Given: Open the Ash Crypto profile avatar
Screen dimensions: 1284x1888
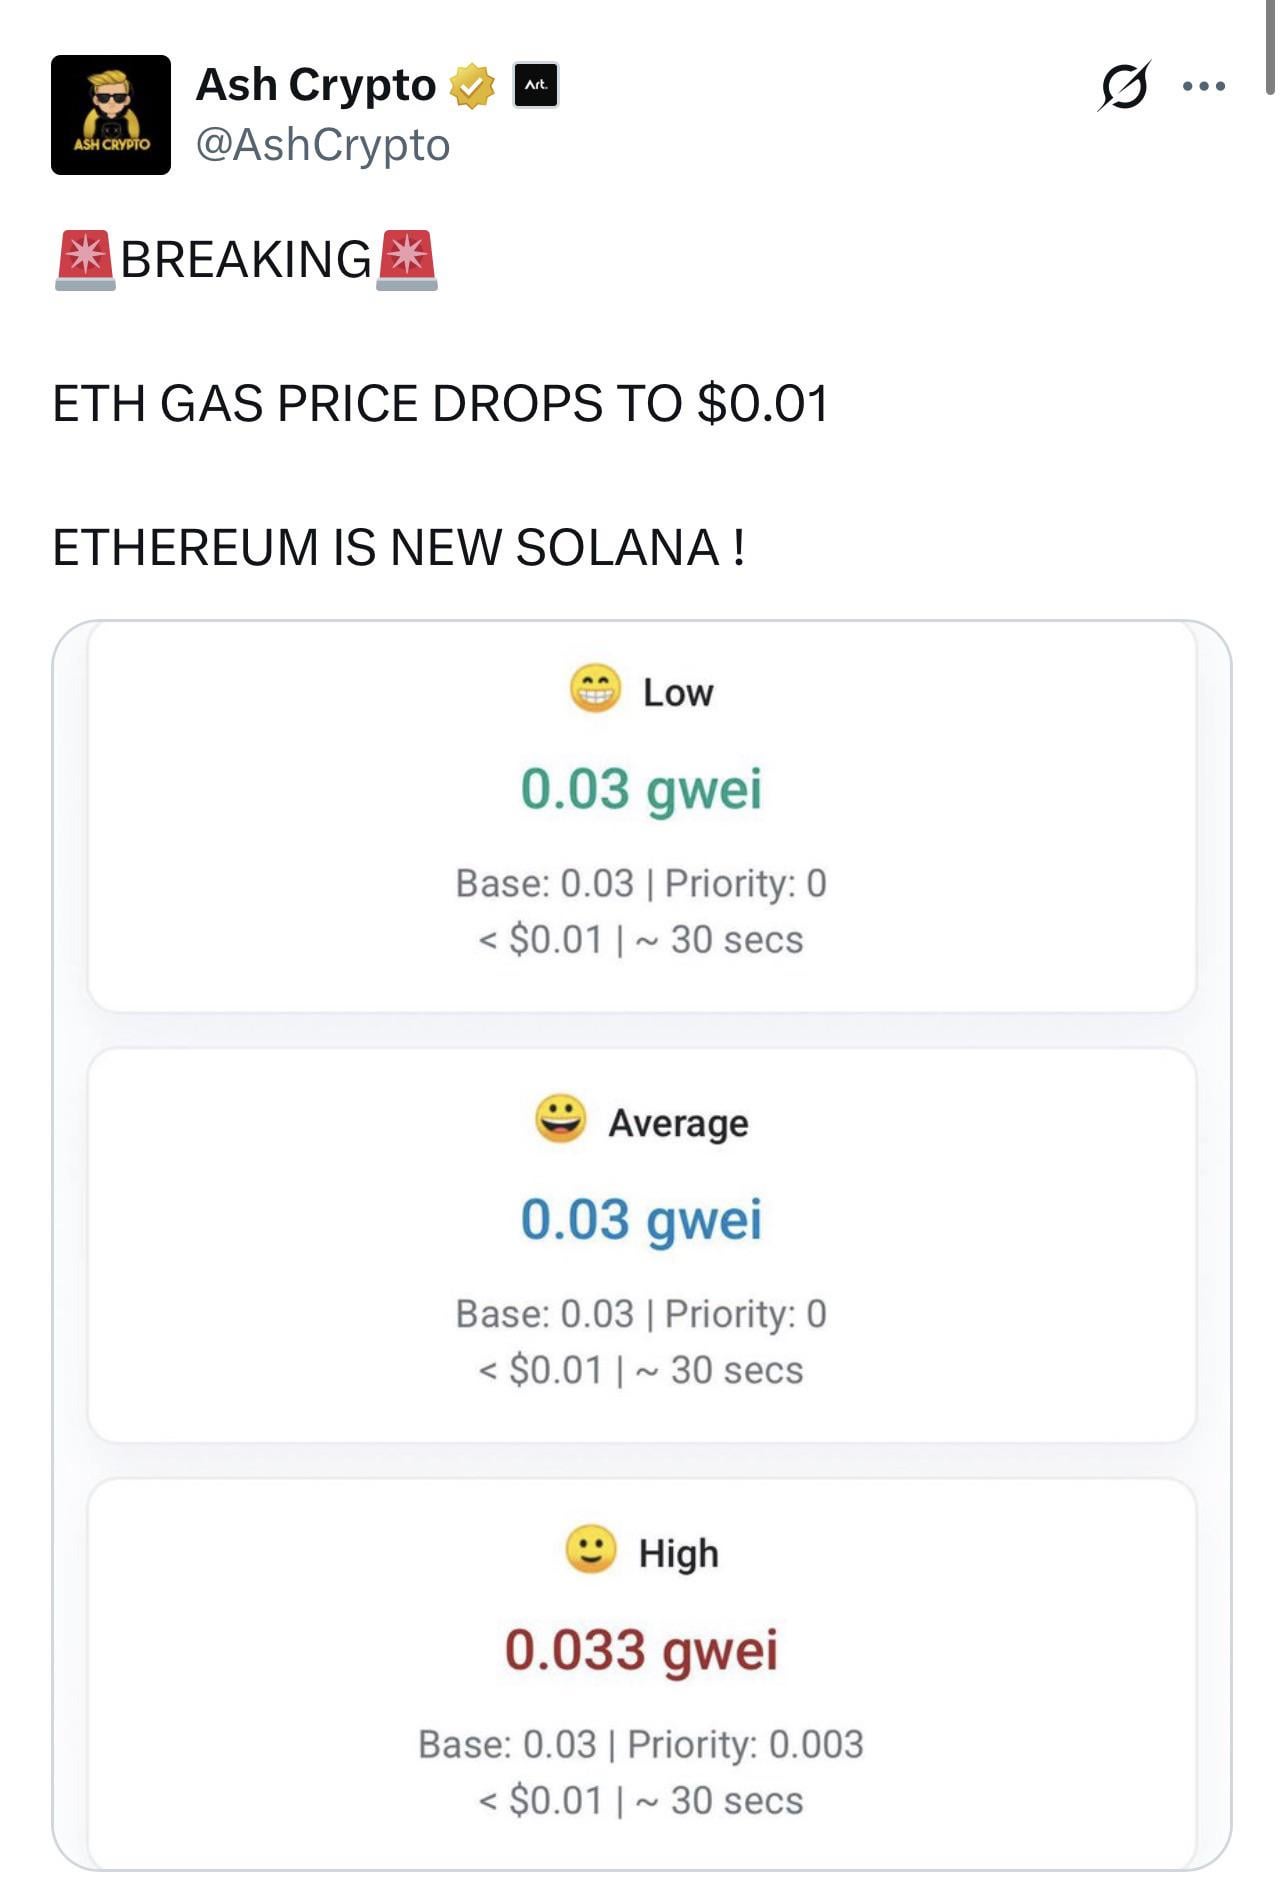Looking at the screenshot, I should [x=111, y=115].
